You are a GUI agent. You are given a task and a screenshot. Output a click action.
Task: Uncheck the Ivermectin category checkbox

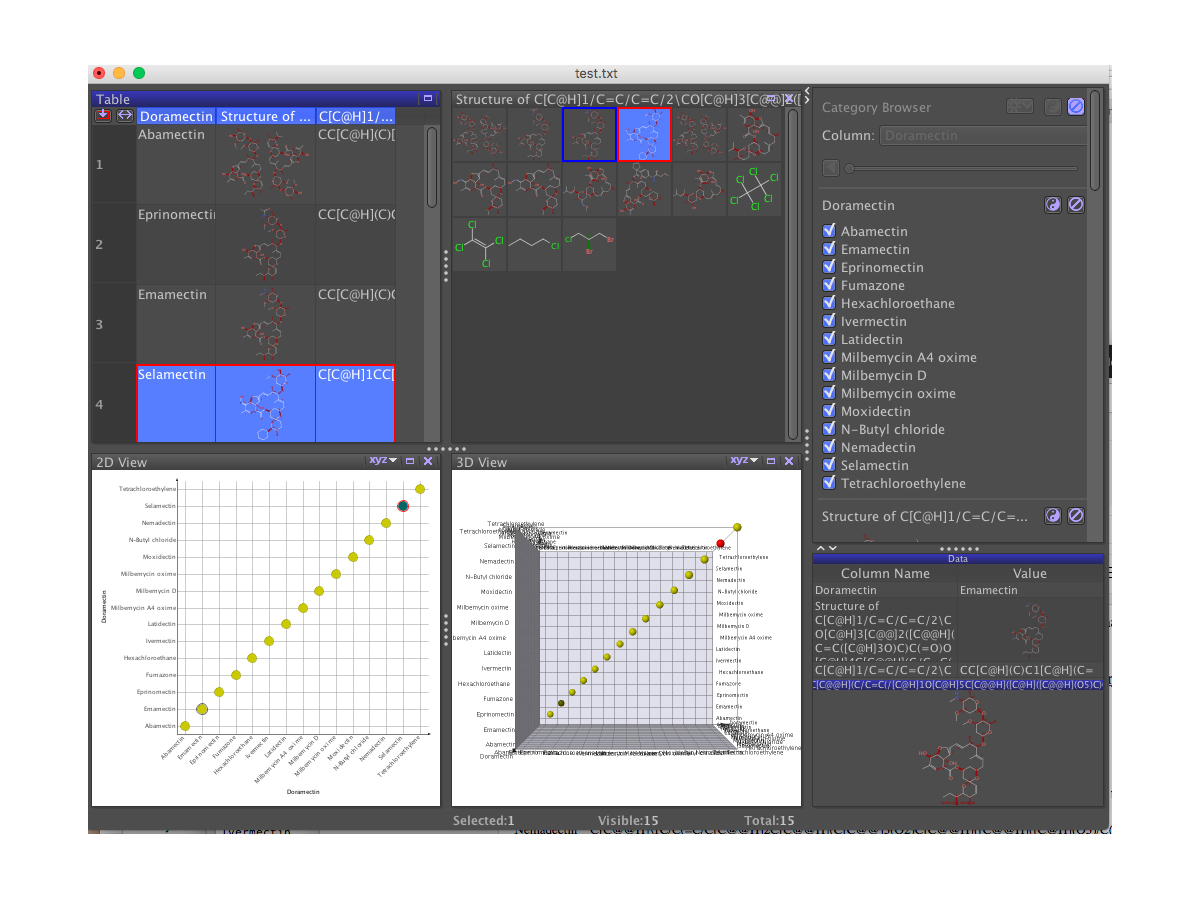coord(829,321)
